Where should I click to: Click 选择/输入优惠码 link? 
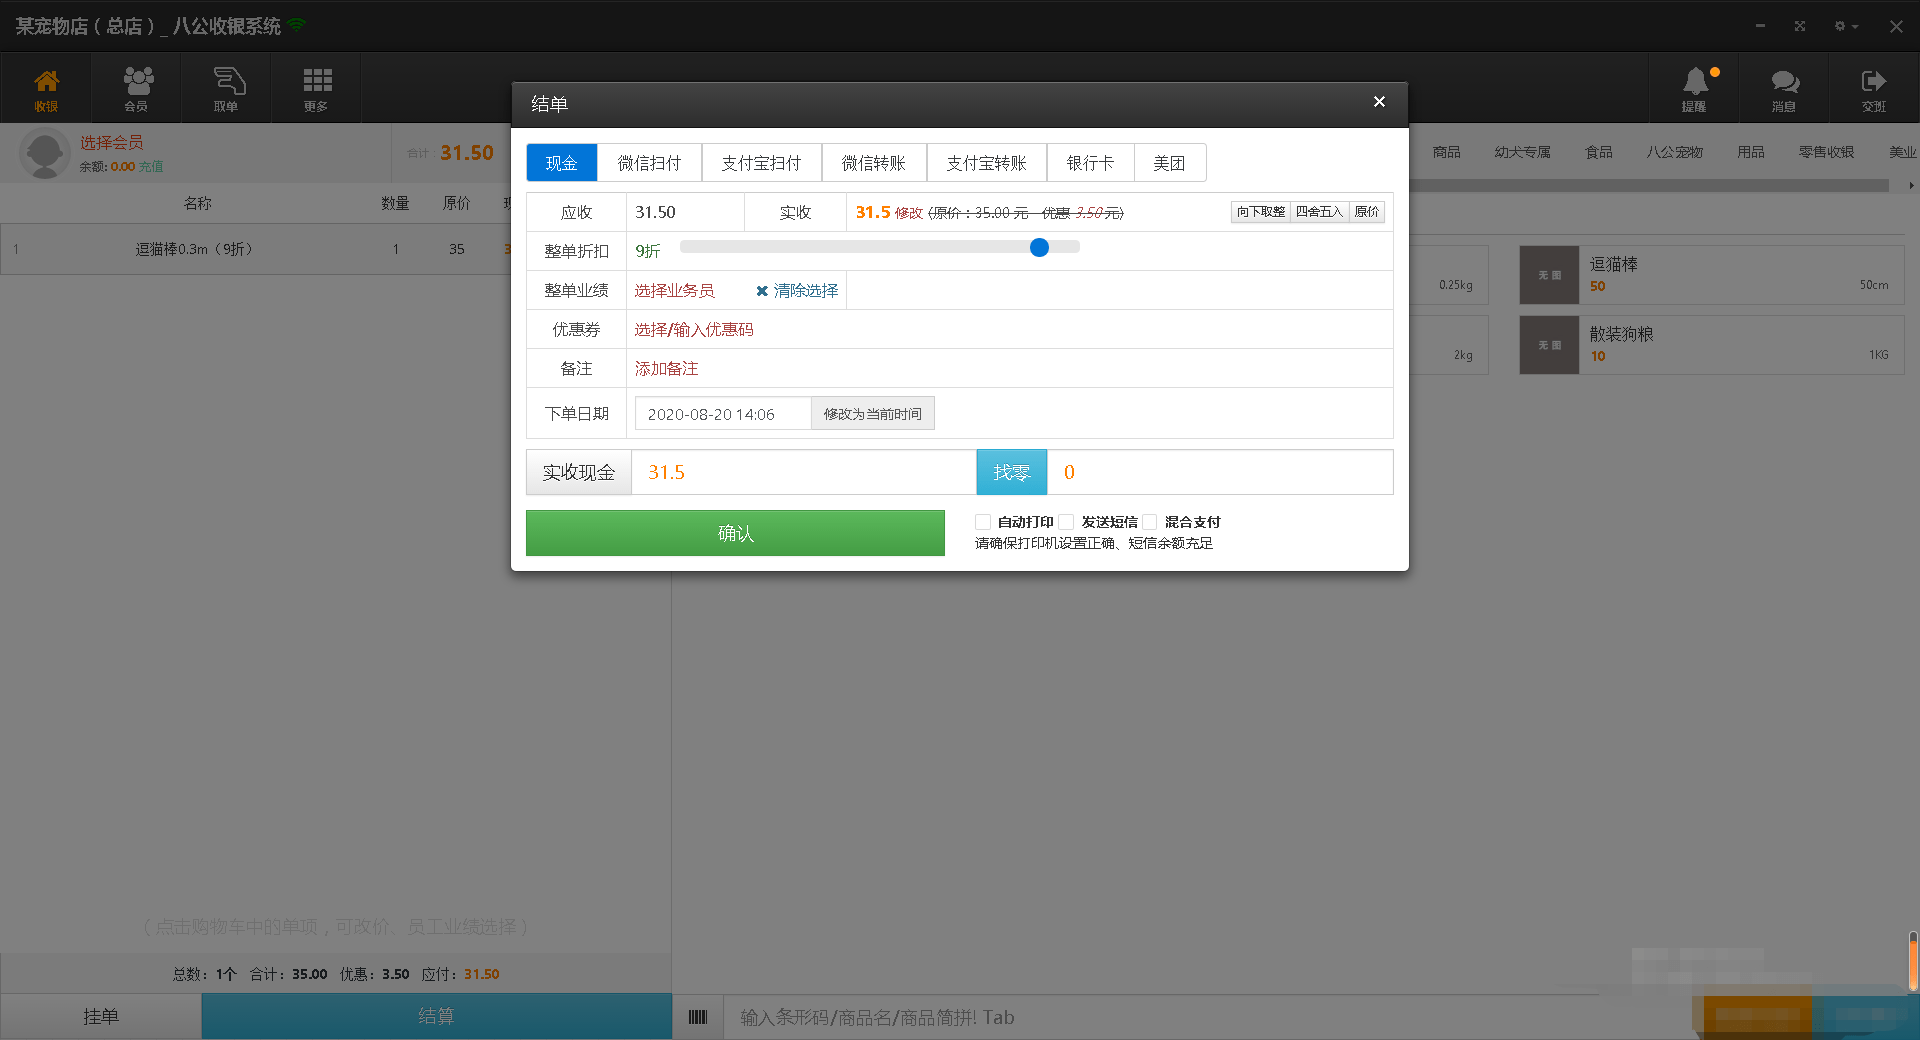click(x=694, y=330)
